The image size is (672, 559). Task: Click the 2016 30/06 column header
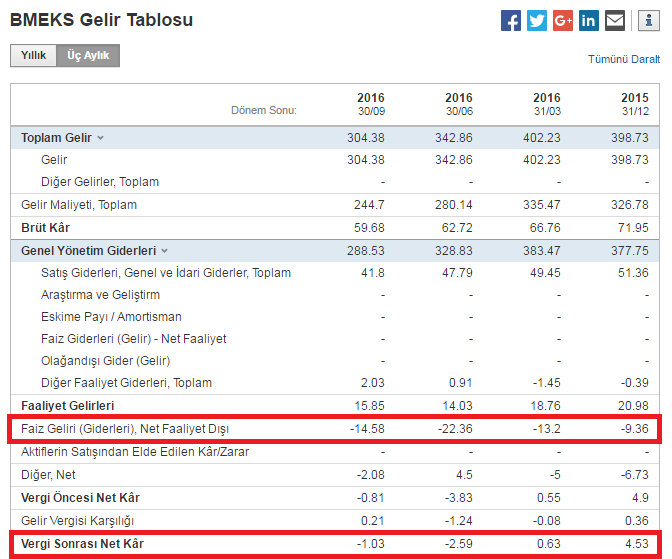coord(459,104)
